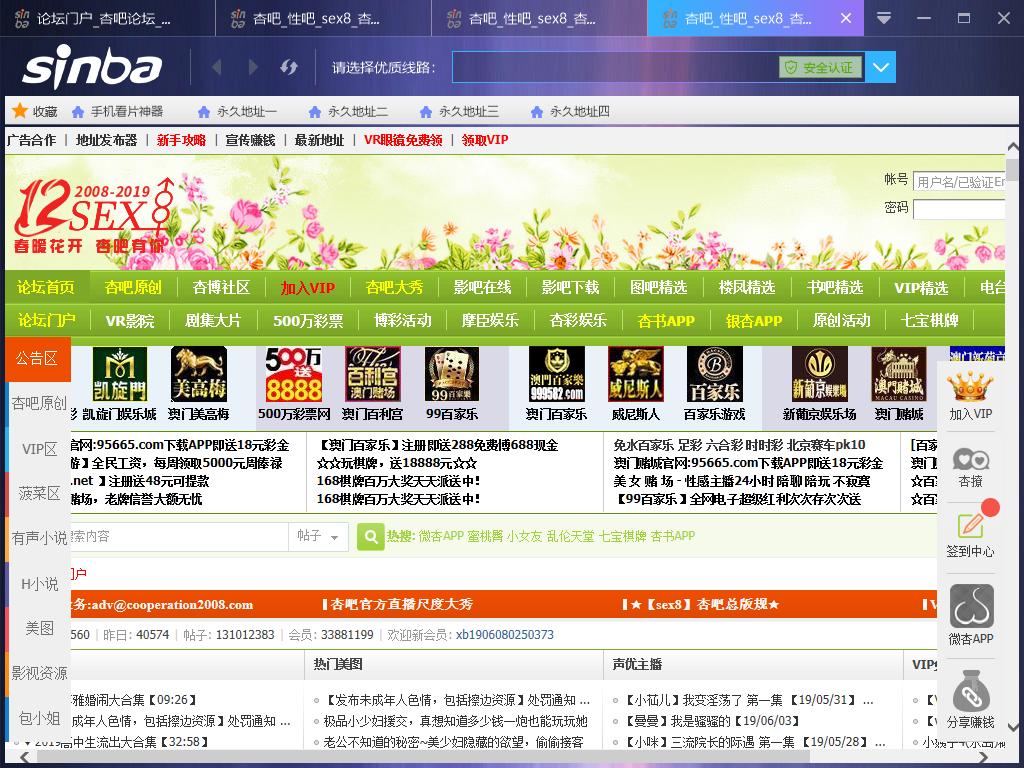This screenshot has height=768, width=1024.
Task: Select the 美图 sidebar item
Action: tap(39, 628)
